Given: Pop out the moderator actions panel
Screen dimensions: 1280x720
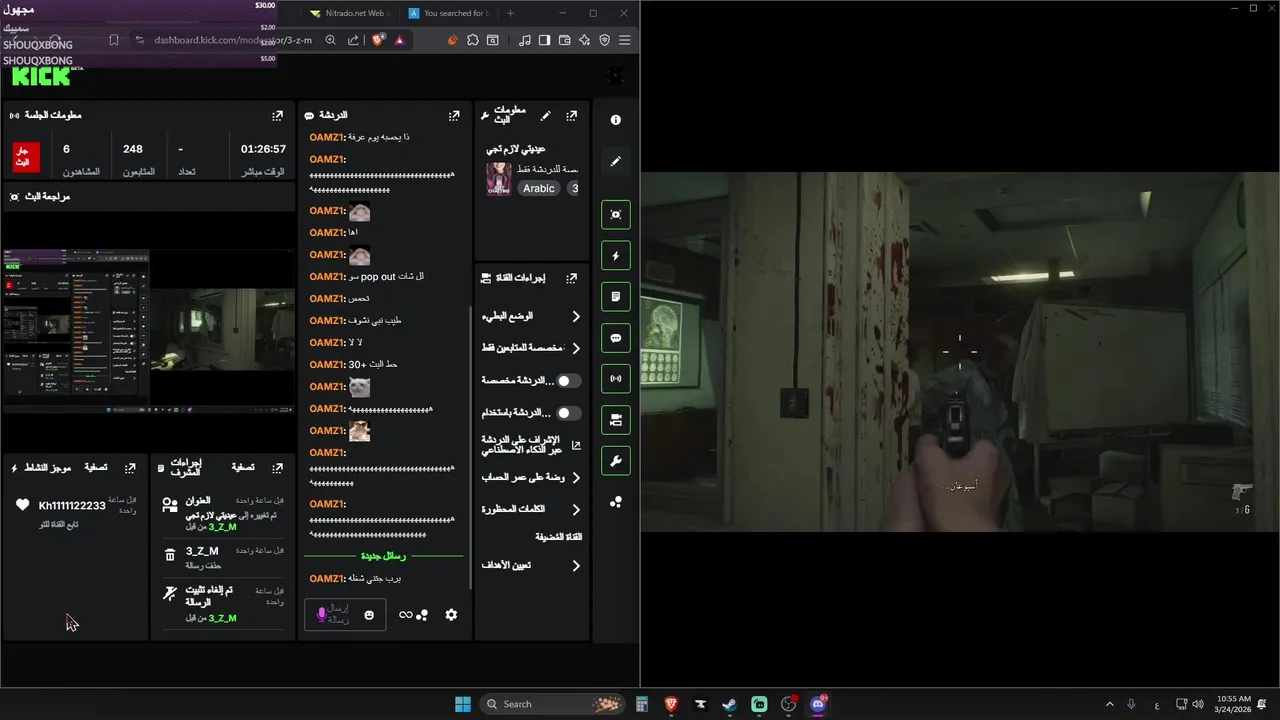Looking at the screenshot, I should 278,468.
